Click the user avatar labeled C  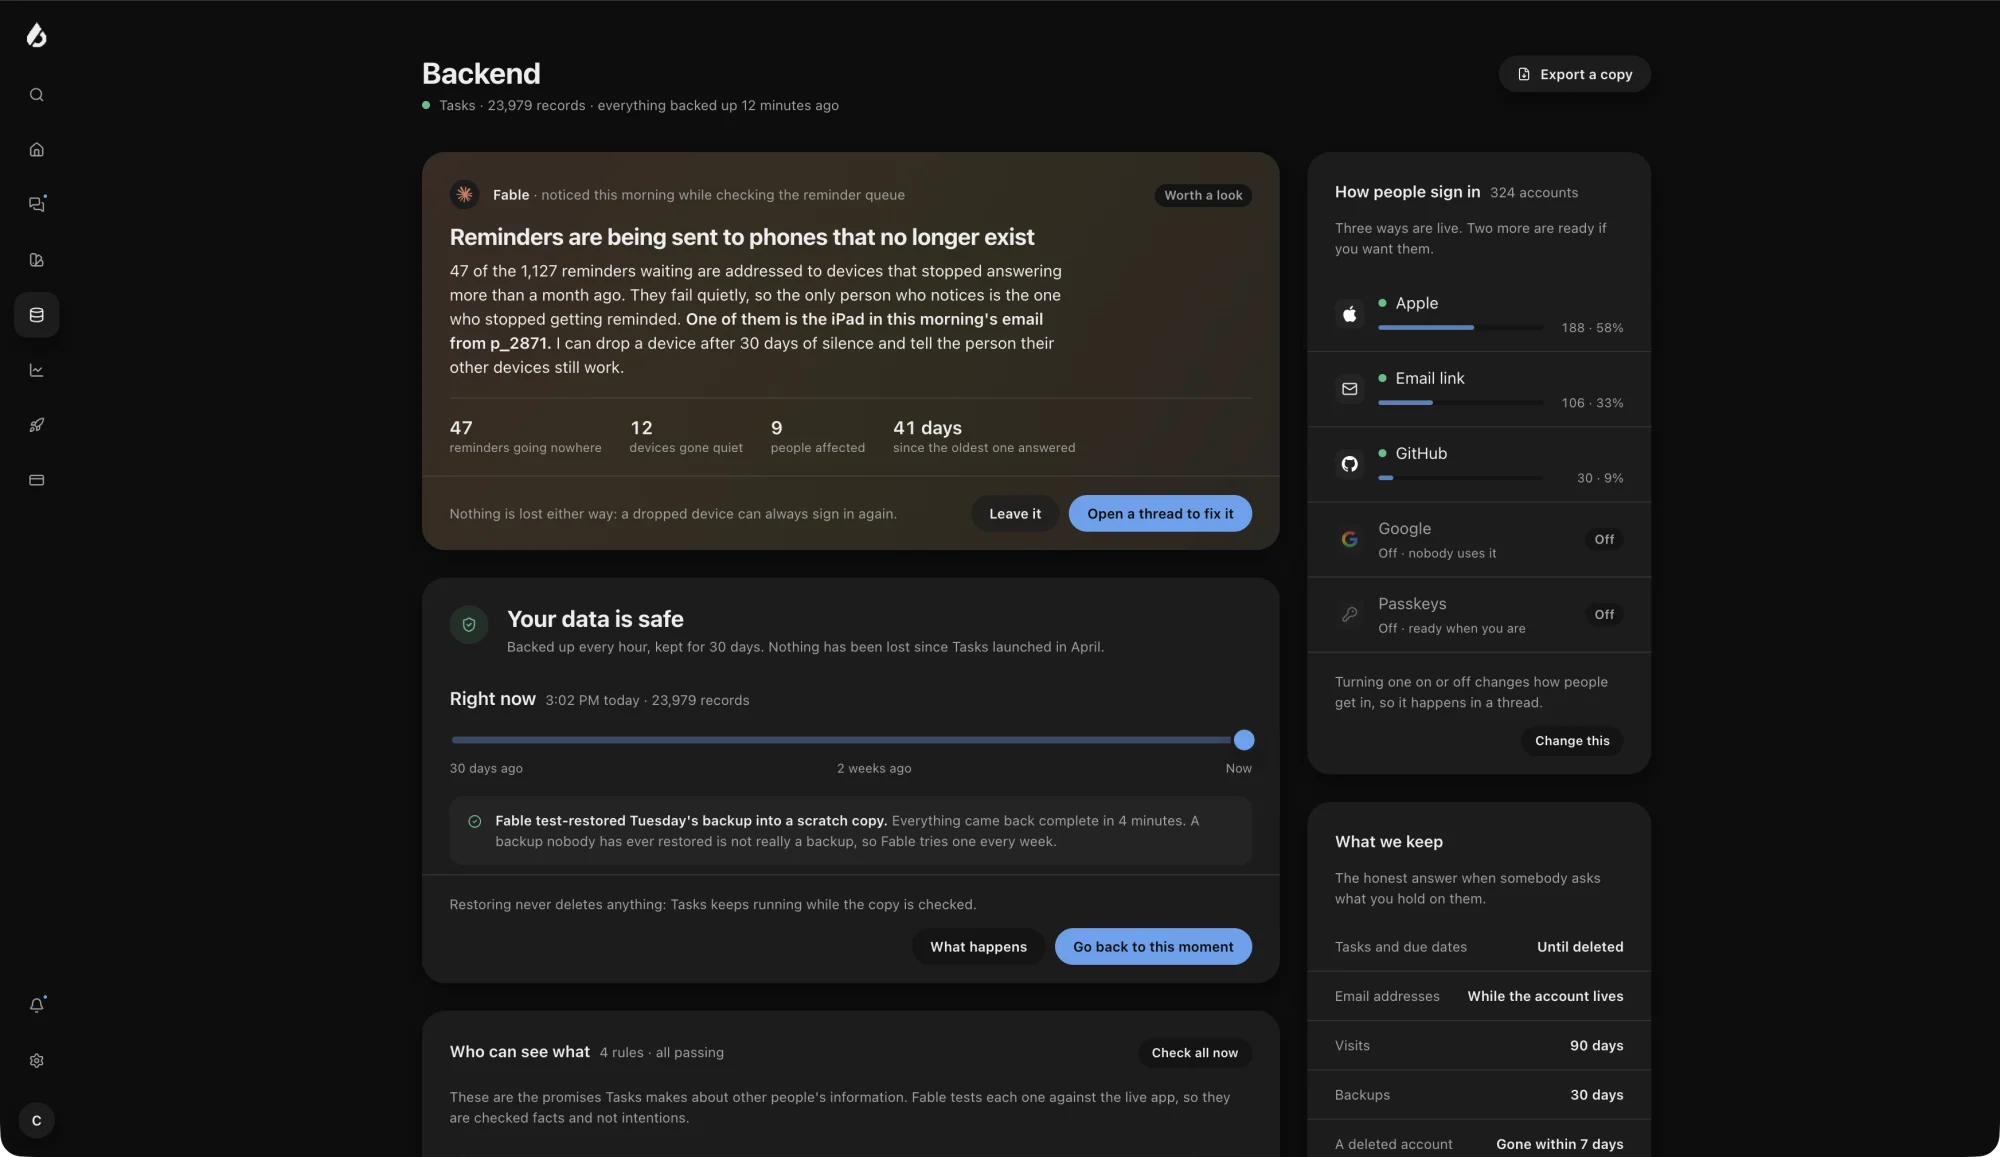point(36,1121)
